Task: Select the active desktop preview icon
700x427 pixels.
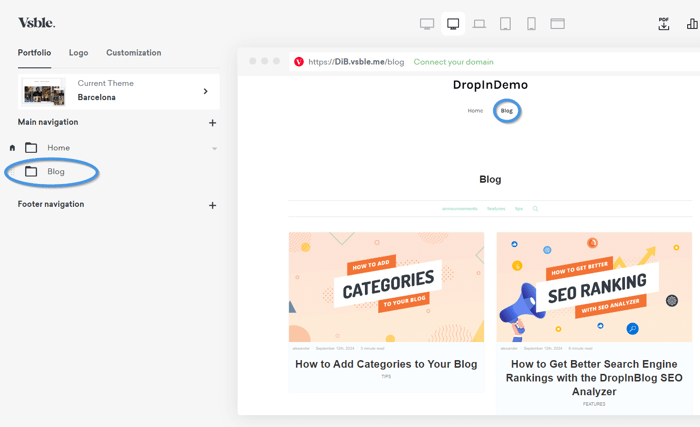Action: (x=453, y=24)
